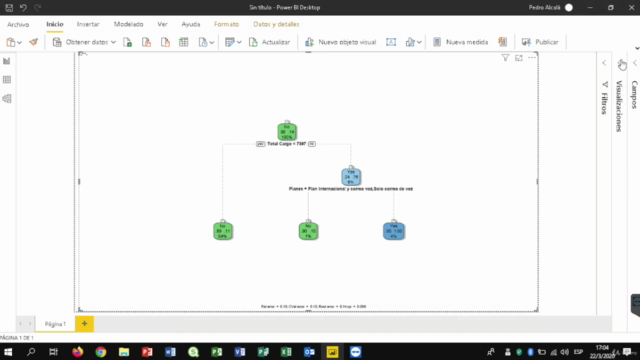Click the dark blue Yes leaf node
640x360 pixels.
394,231
